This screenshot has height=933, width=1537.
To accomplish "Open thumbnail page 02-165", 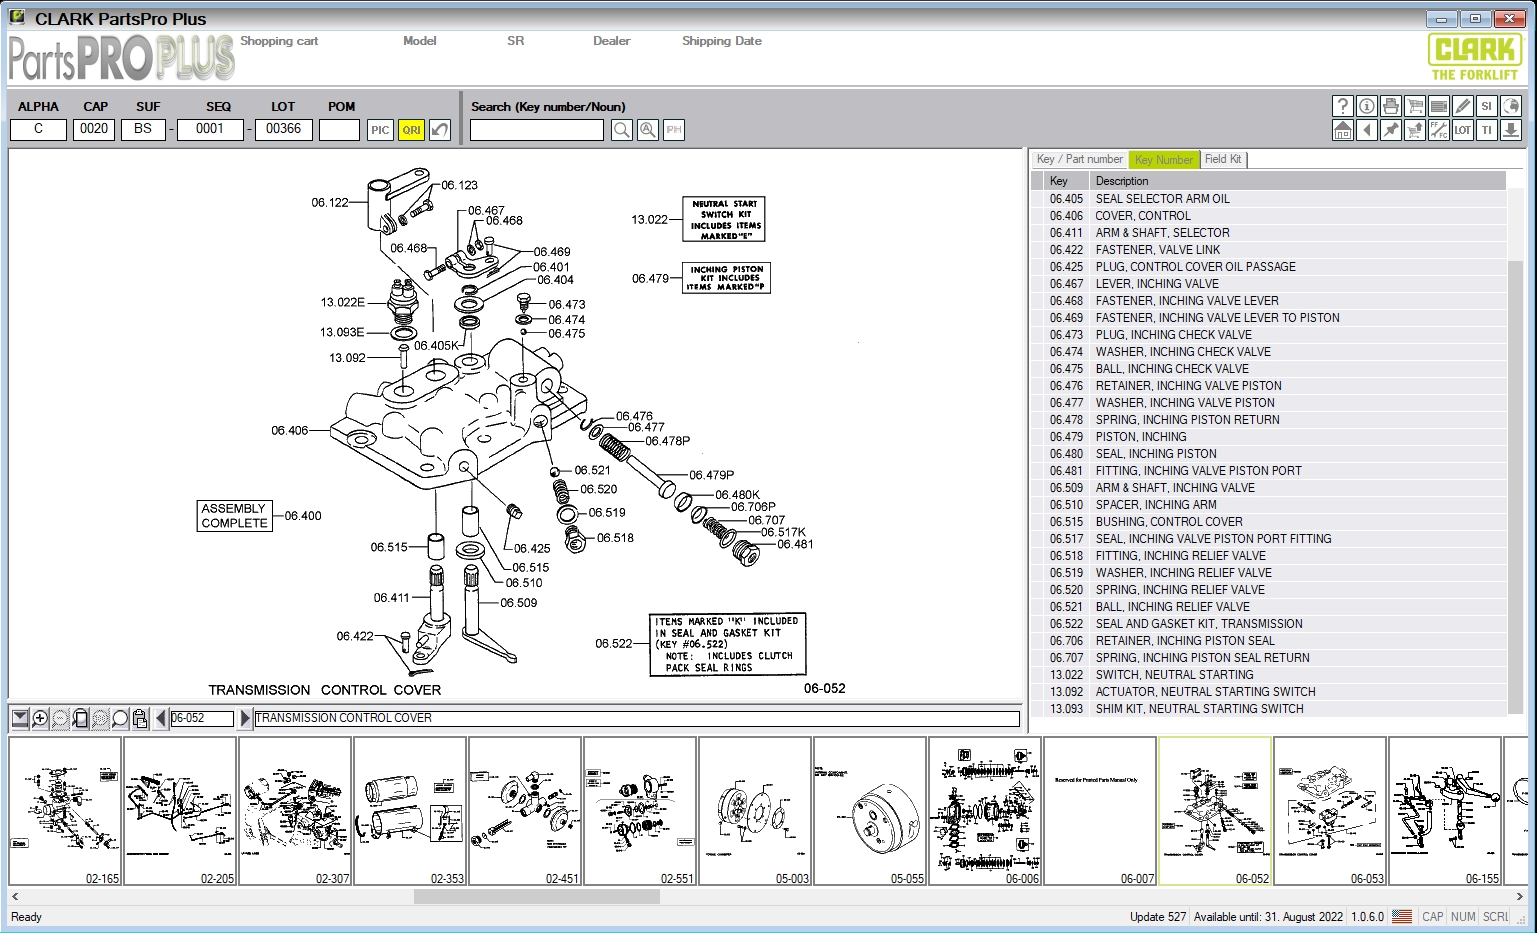I will [x=65, y=811].
